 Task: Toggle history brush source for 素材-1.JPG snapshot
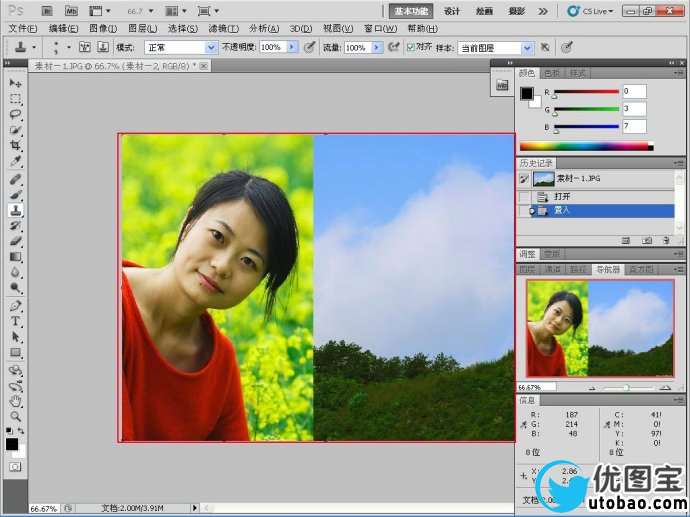coord(524,179)
